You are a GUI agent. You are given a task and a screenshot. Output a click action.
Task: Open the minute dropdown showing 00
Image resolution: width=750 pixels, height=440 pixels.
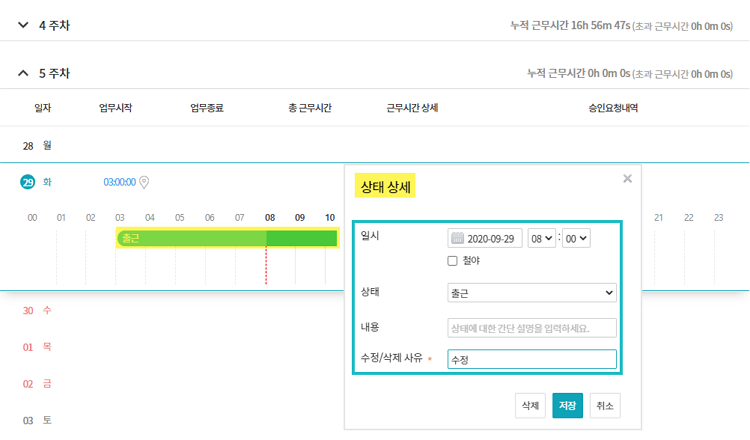point(576,238)
